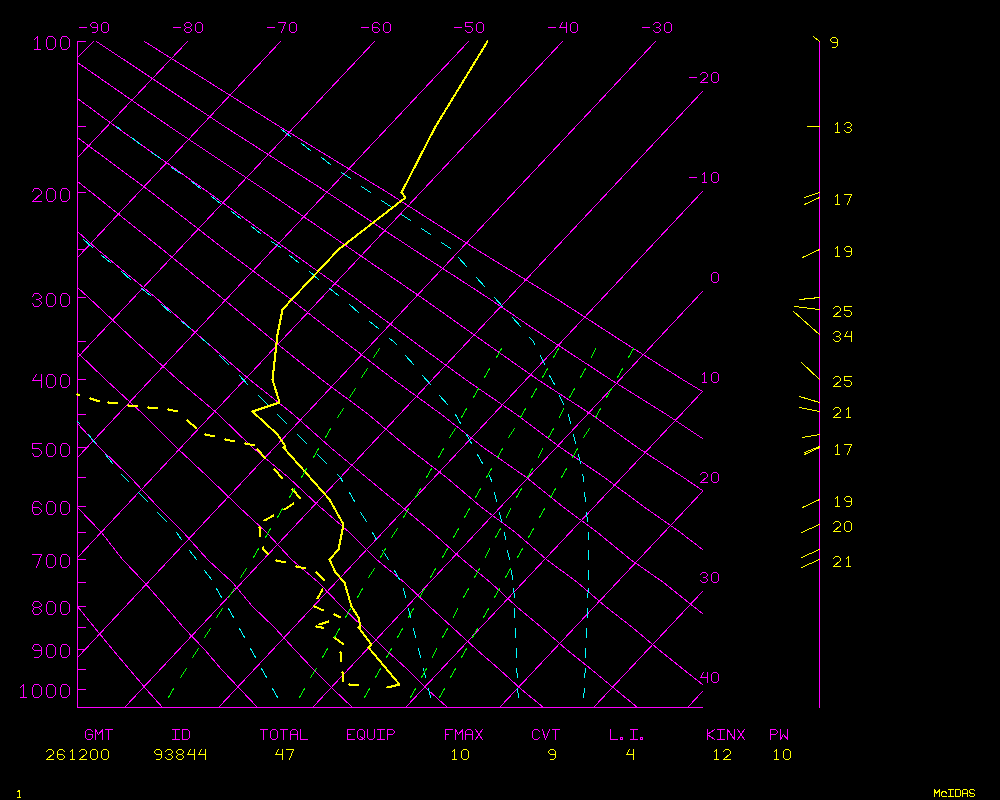Click the Total Totals value 47

[284, 755]
